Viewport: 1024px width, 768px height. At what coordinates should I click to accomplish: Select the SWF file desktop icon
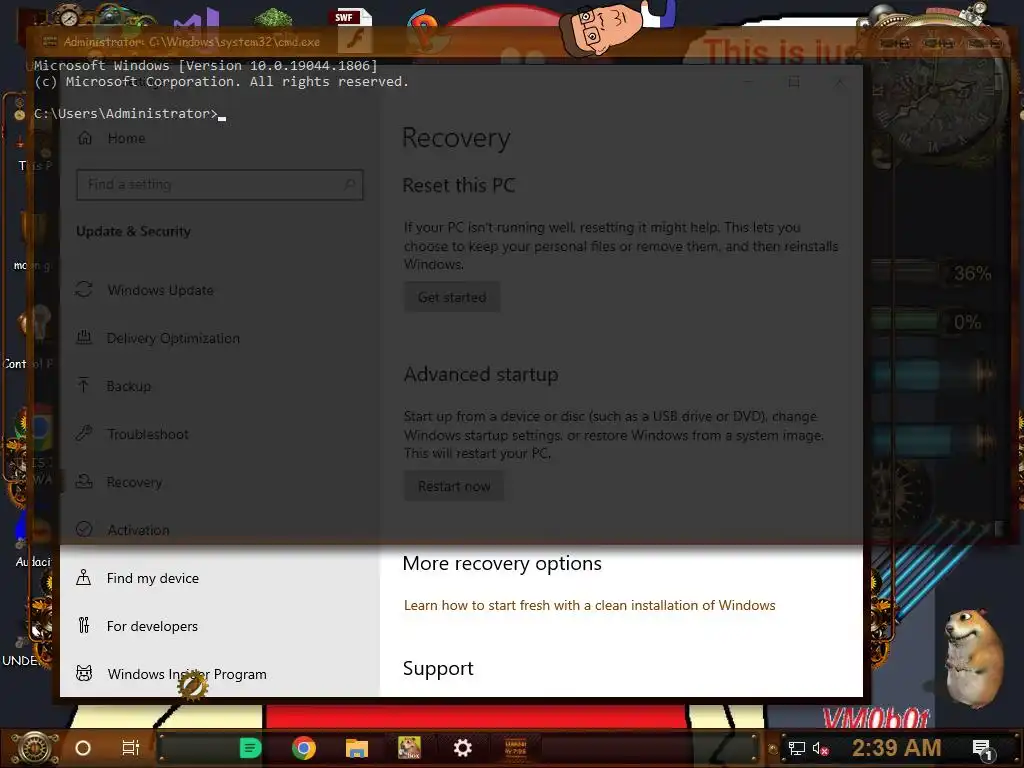(x=355, y=31)
